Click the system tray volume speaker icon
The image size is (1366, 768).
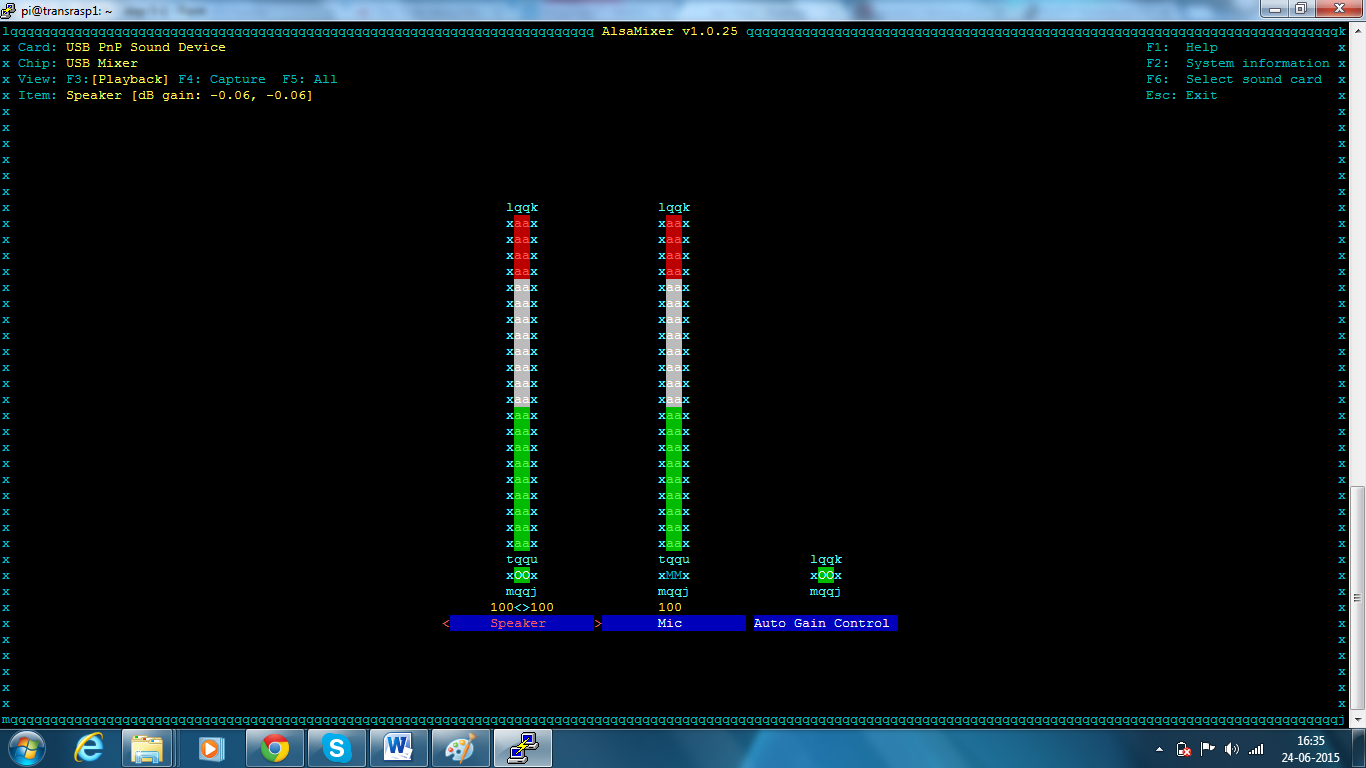pyautogui.click(x=1231, y=749)
